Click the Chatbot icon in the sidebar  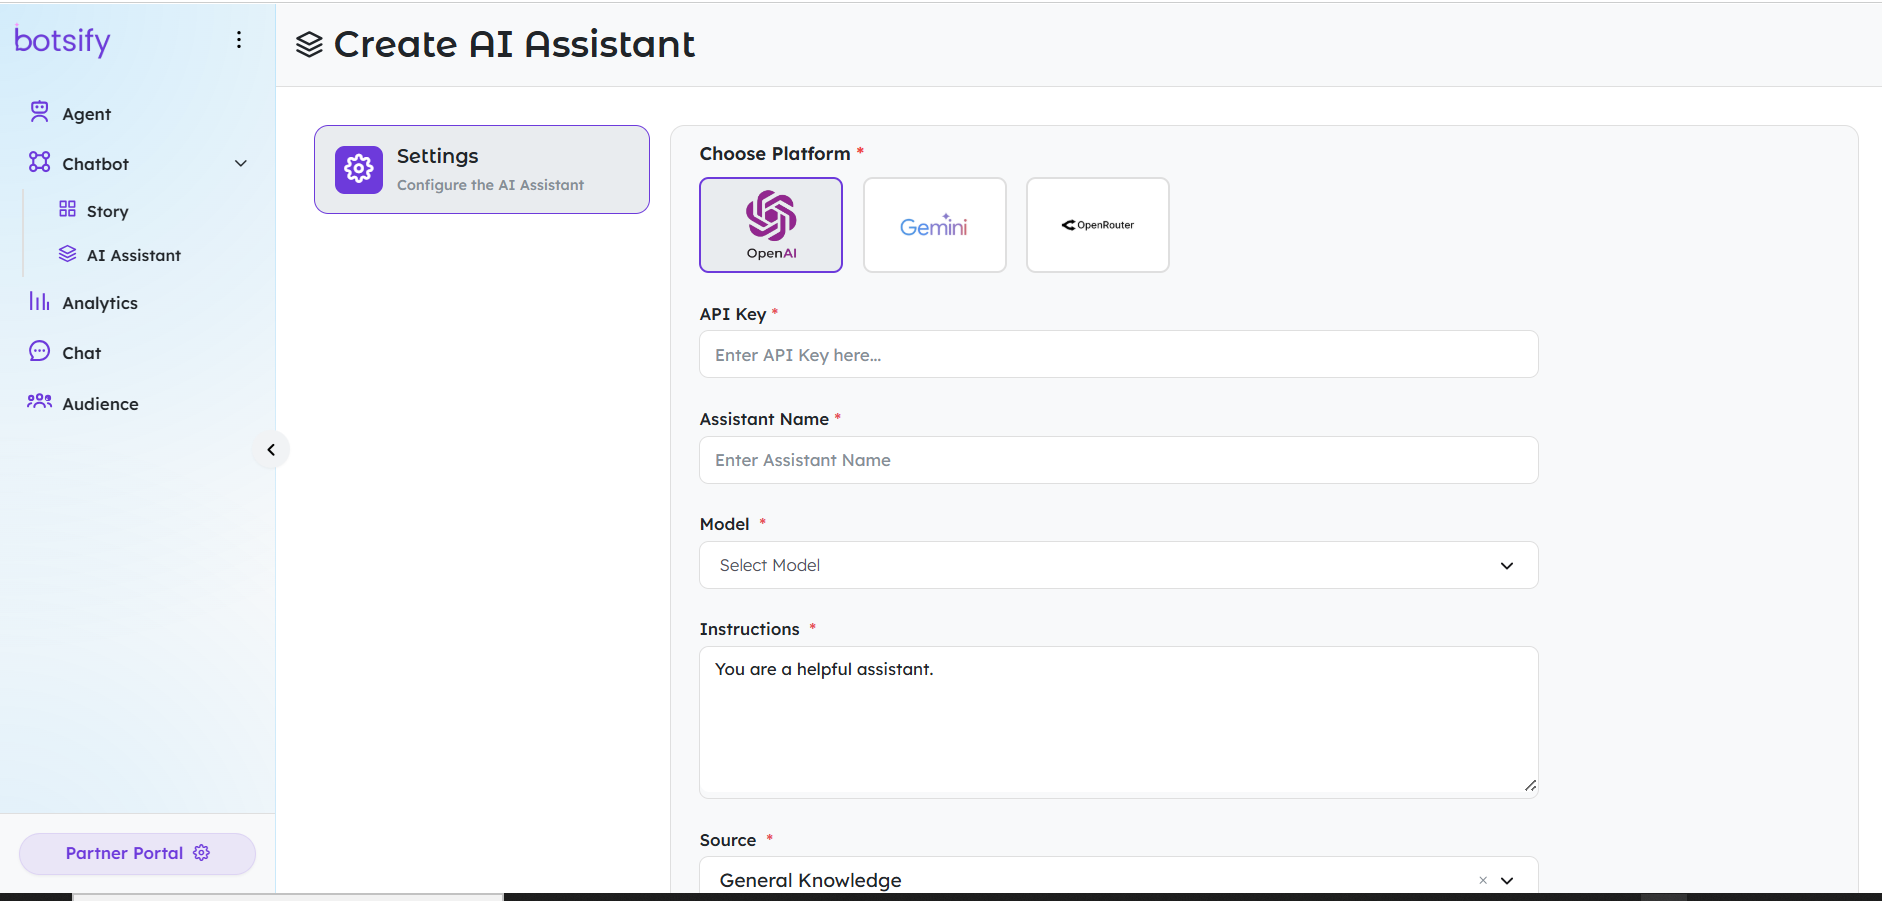39,162
